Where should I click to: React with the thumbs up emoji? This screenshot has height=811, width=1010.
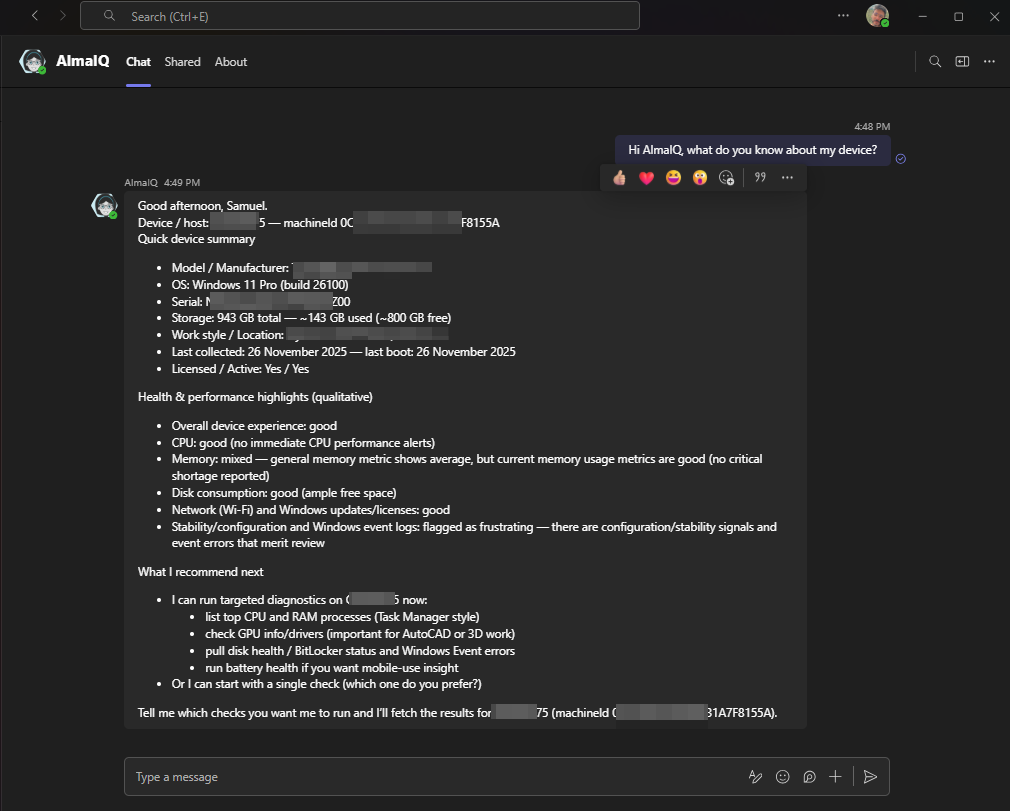[x=619, y=178]
